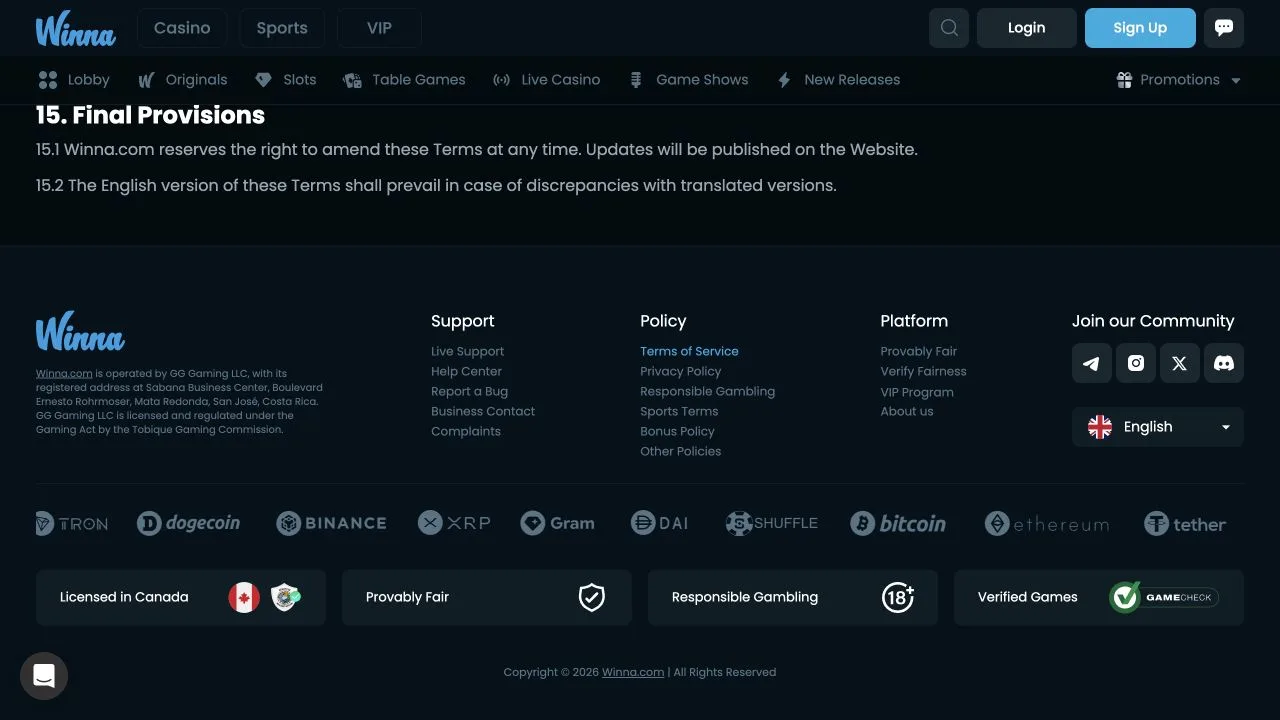
Task: Click the Winna.com link in copyright line
Action: tap(633, 672)
